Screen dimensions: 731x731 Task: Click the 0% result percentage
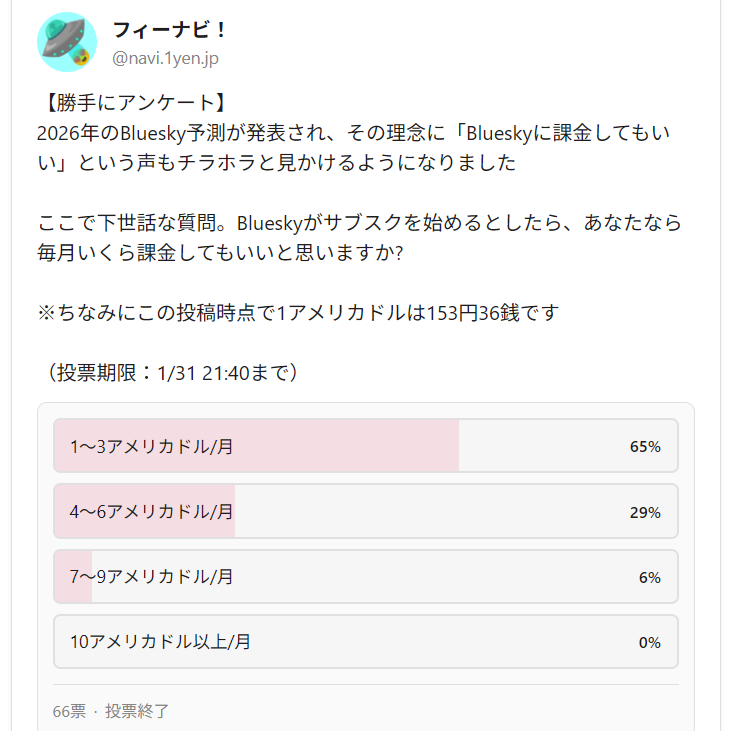649,642
